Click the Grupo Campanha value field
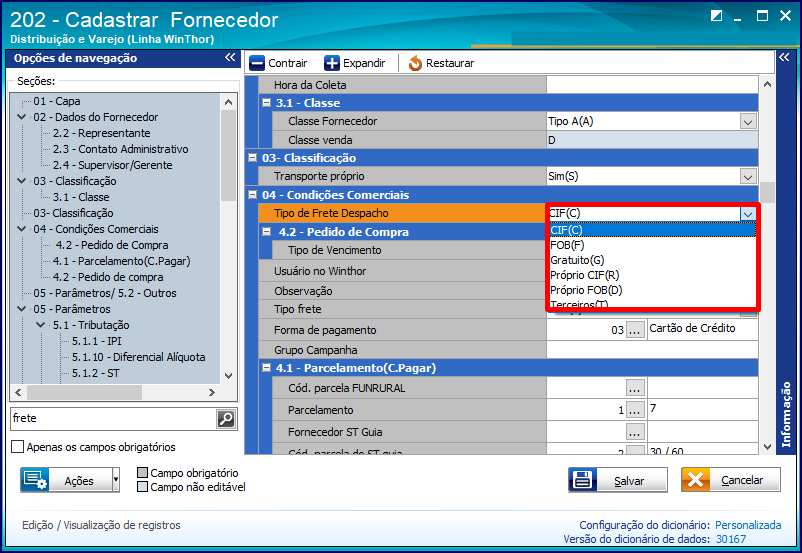 click(x=652, y=350)
